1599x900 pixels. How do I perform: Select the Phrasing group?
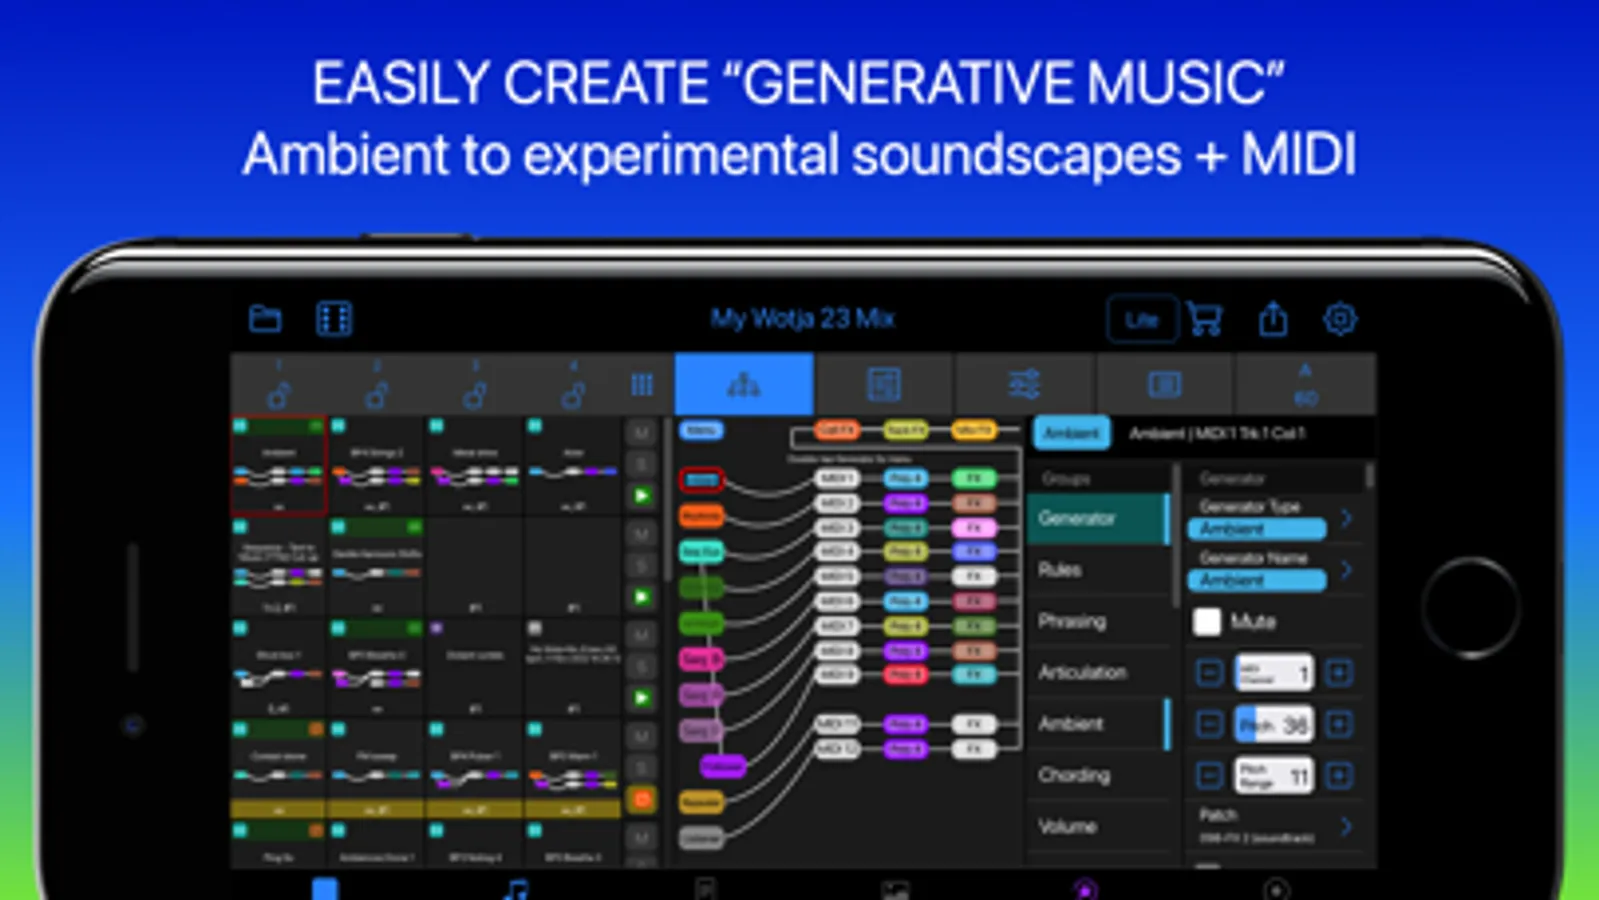click(x=1098, y=621)
